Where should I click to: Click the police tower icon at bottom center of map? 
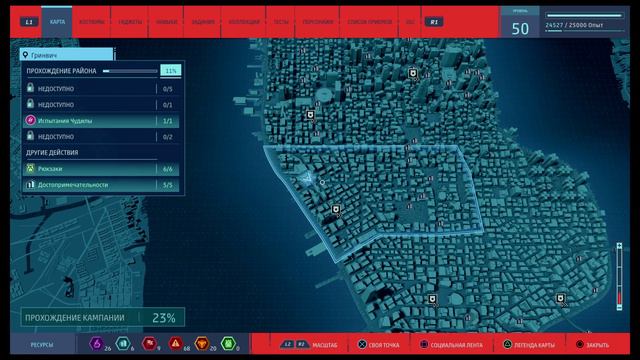click(x=433, y=300)
